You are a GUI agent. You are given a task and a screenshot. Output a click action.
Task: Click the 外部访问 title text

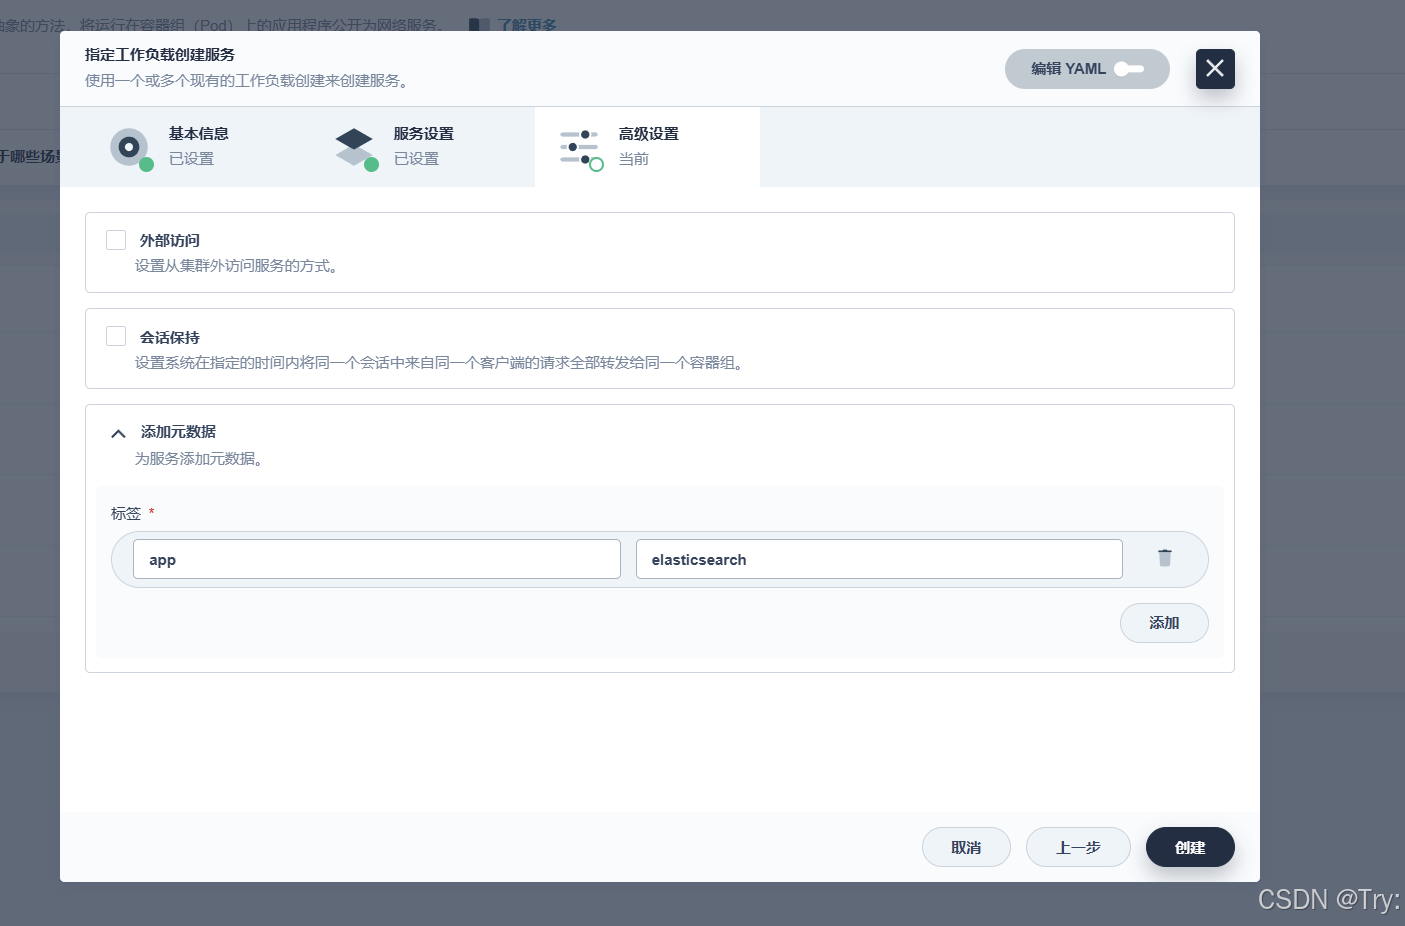click(170, 240)
